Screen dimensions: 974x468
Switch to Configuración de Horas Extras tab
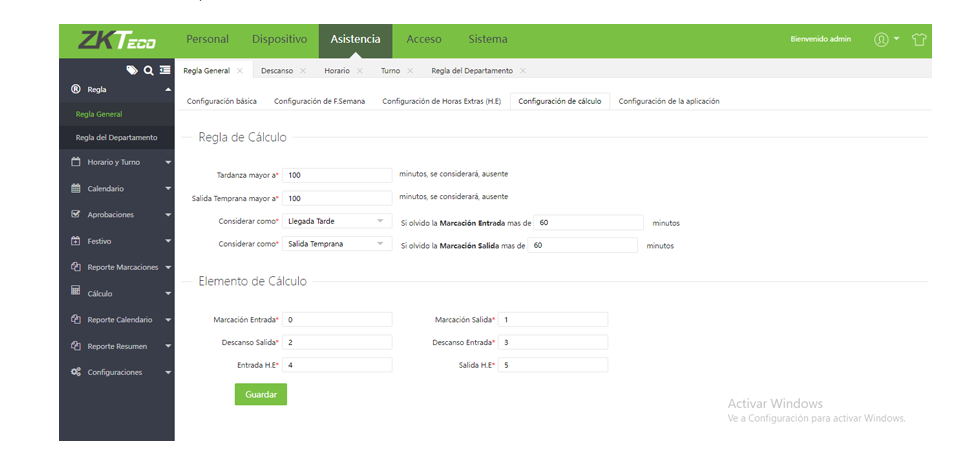pyautogui.click(x=441, y=101)
